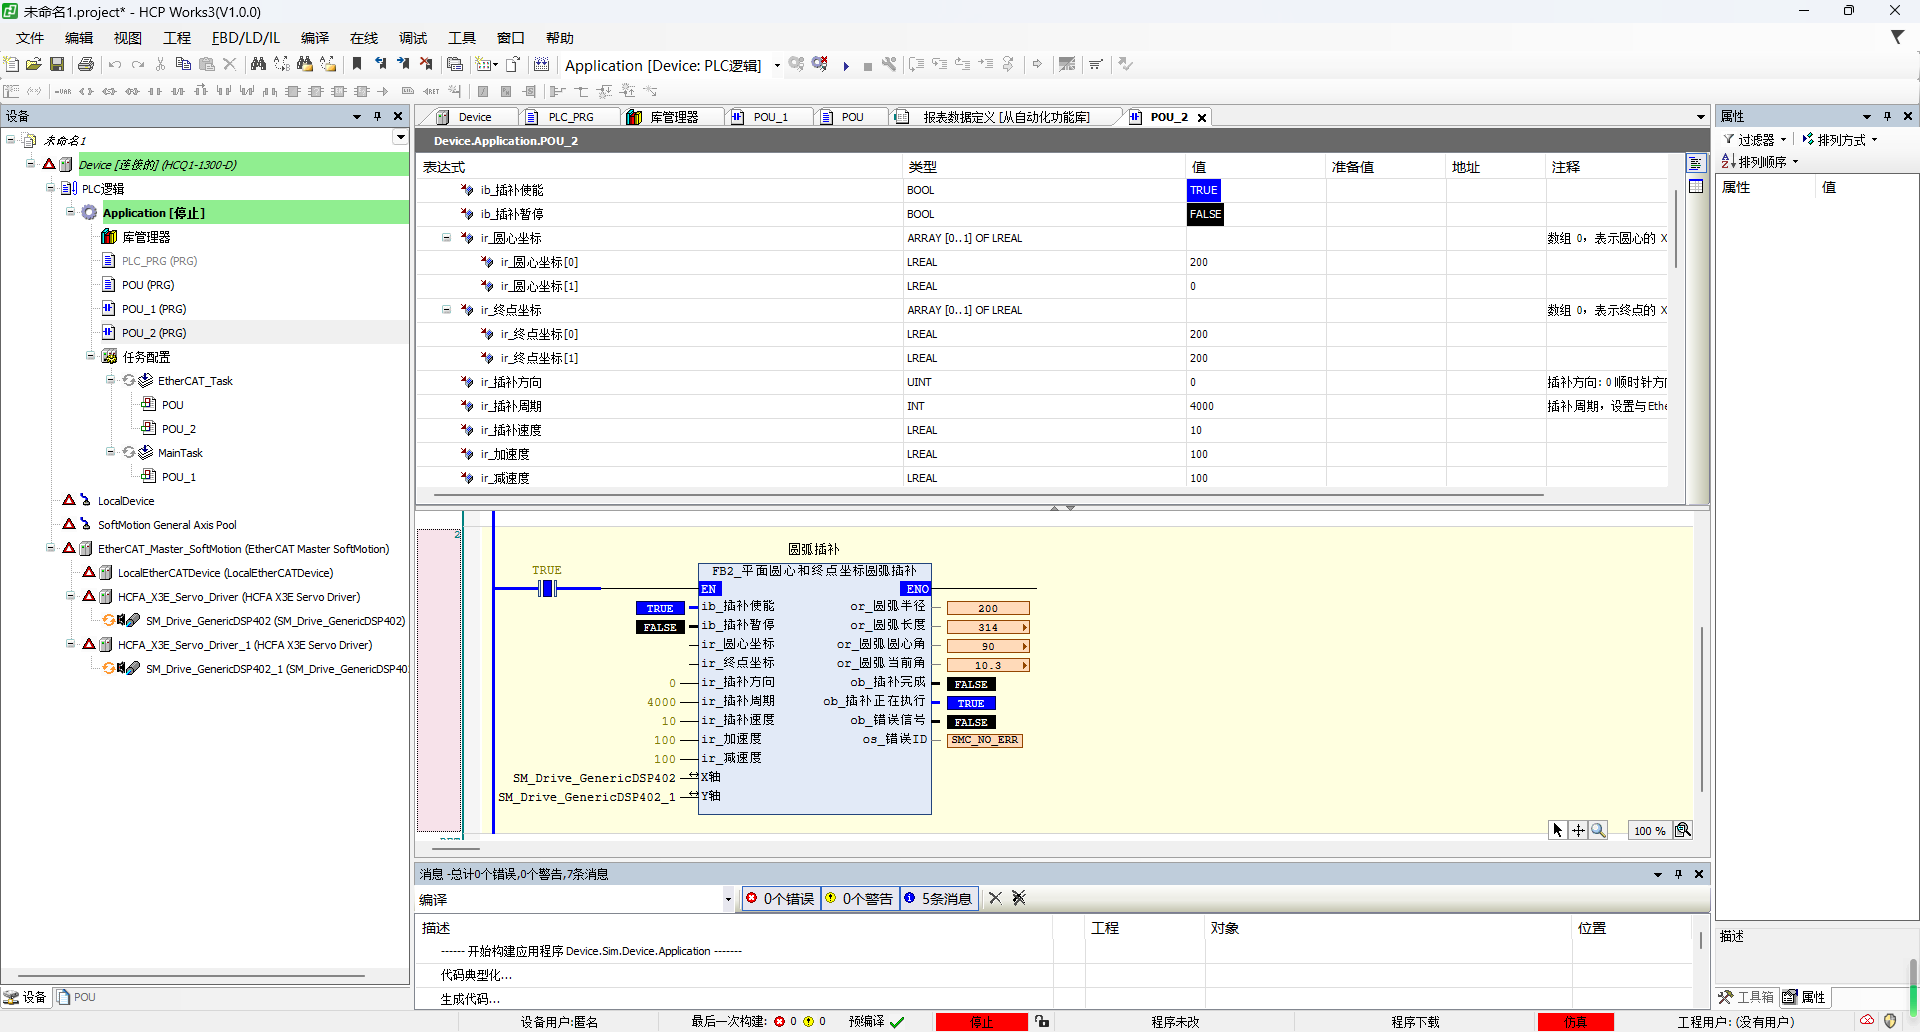Screen dimensions: 1920x1032
Task: Select the magnifier zoom tool in editor
Action: coord(1598,830)
